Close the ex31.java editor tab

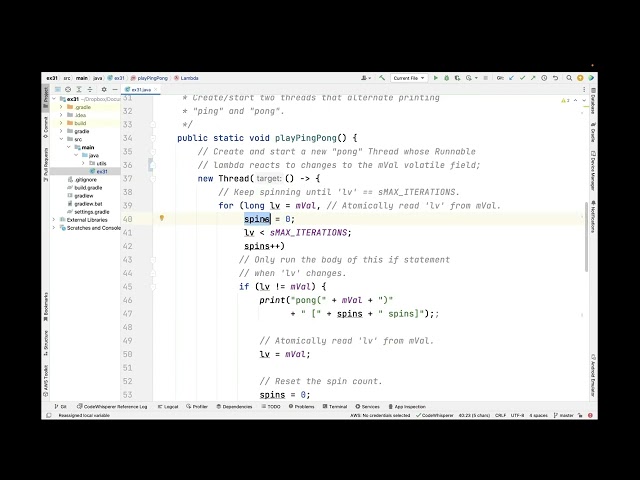point(156,89)
